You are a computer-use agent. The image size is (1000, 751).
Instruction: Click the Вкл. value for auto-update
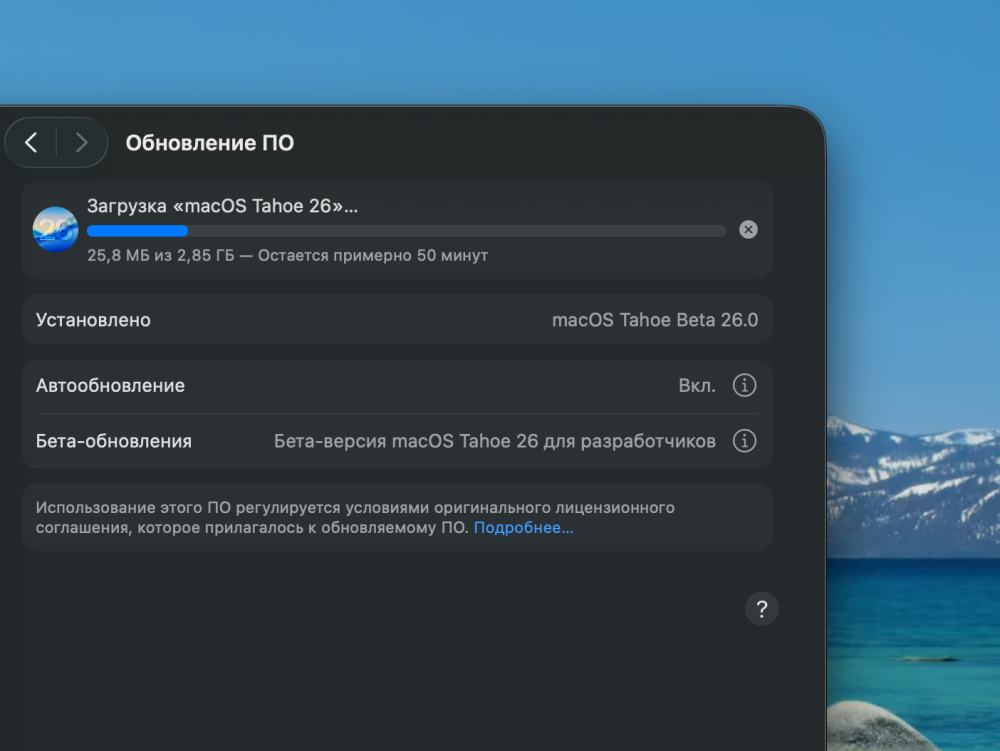coord(697,386)
